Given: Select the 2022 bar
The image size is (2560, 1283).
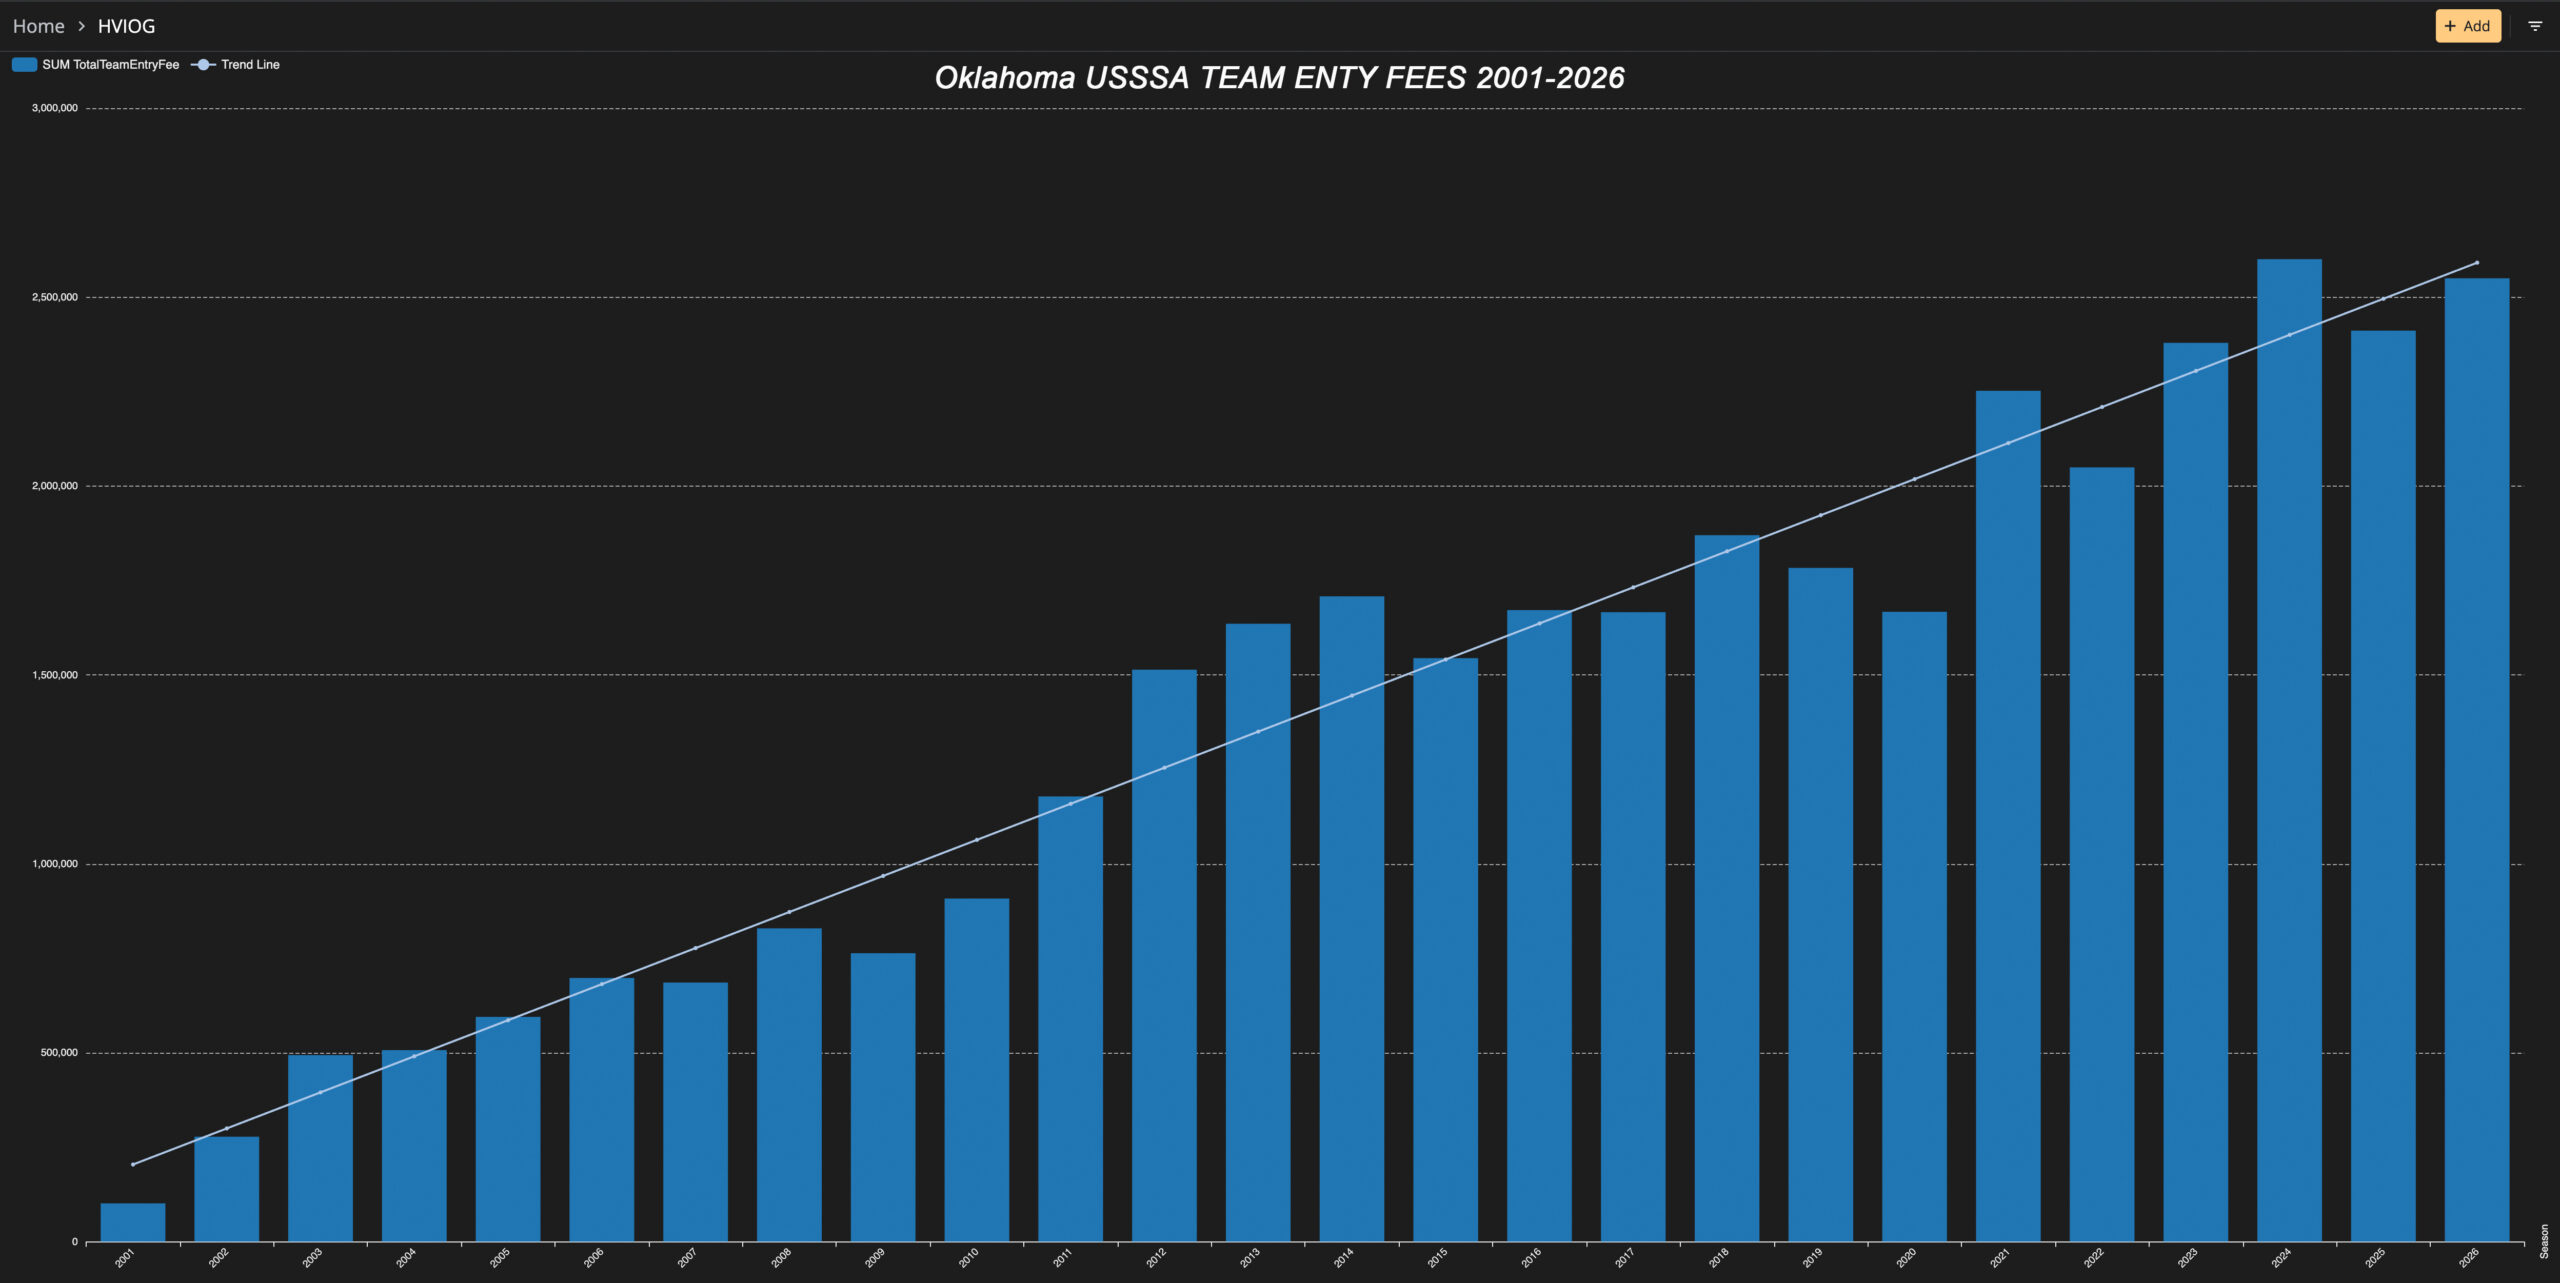Looking at the screenshot, I should tap(2102, 855).
